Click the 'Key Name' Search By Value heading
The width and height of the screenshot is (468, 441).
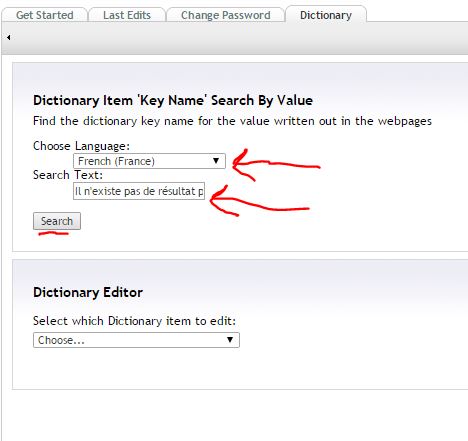point(173,100)
